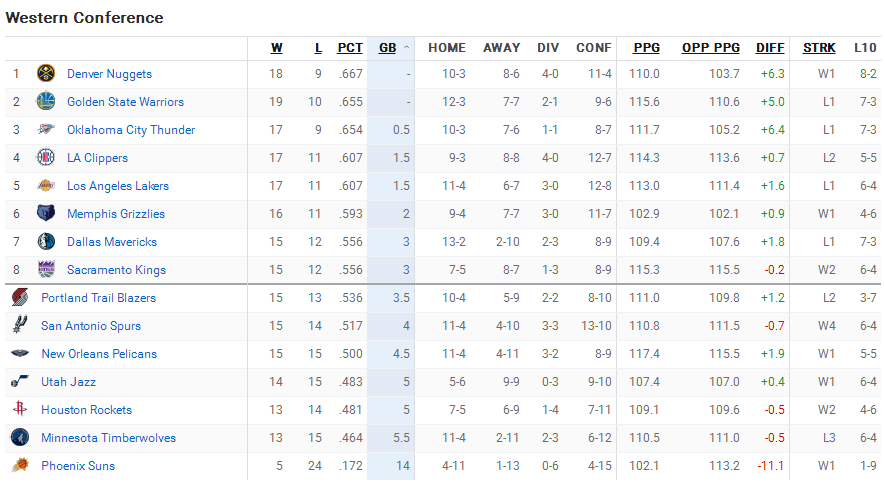Click the Memphis Grizzlies bear logo
This screenshot has height=483, width=885.
46,214
